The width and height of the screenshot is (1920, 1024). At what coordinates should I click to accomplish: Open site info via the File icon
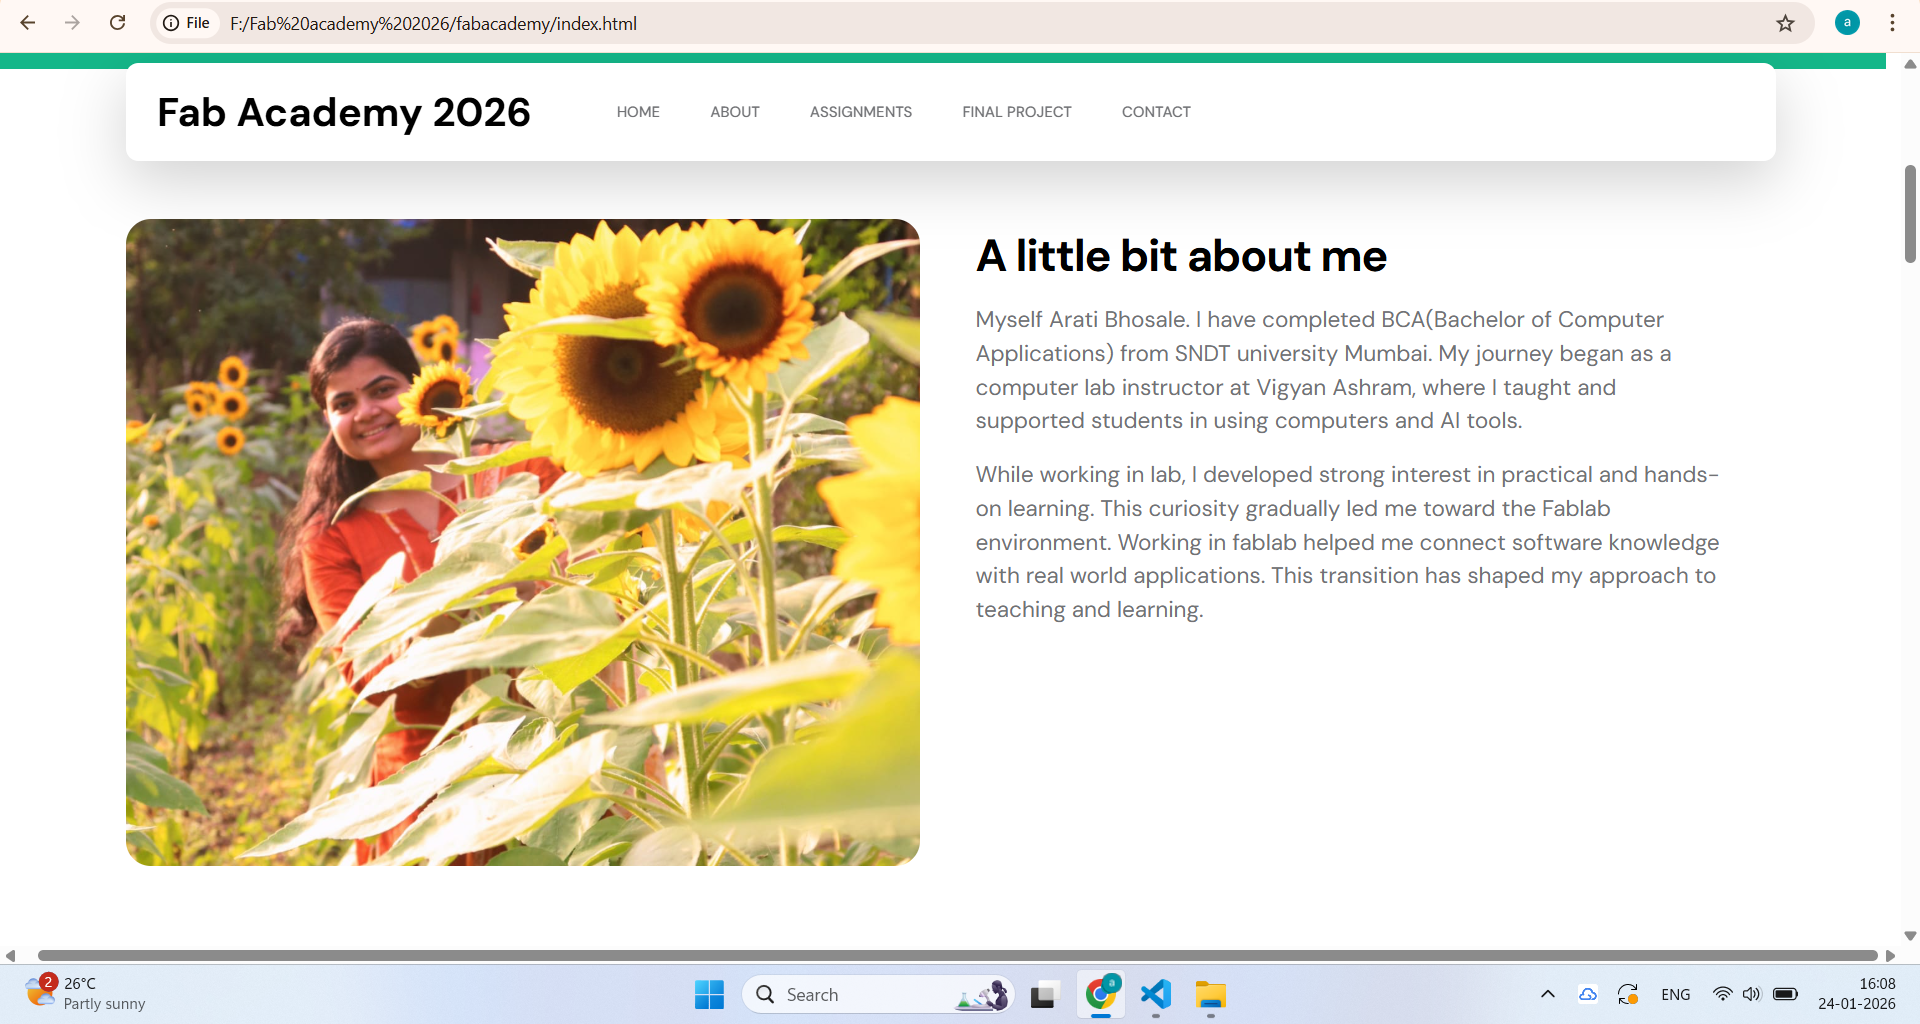point(187,23)
